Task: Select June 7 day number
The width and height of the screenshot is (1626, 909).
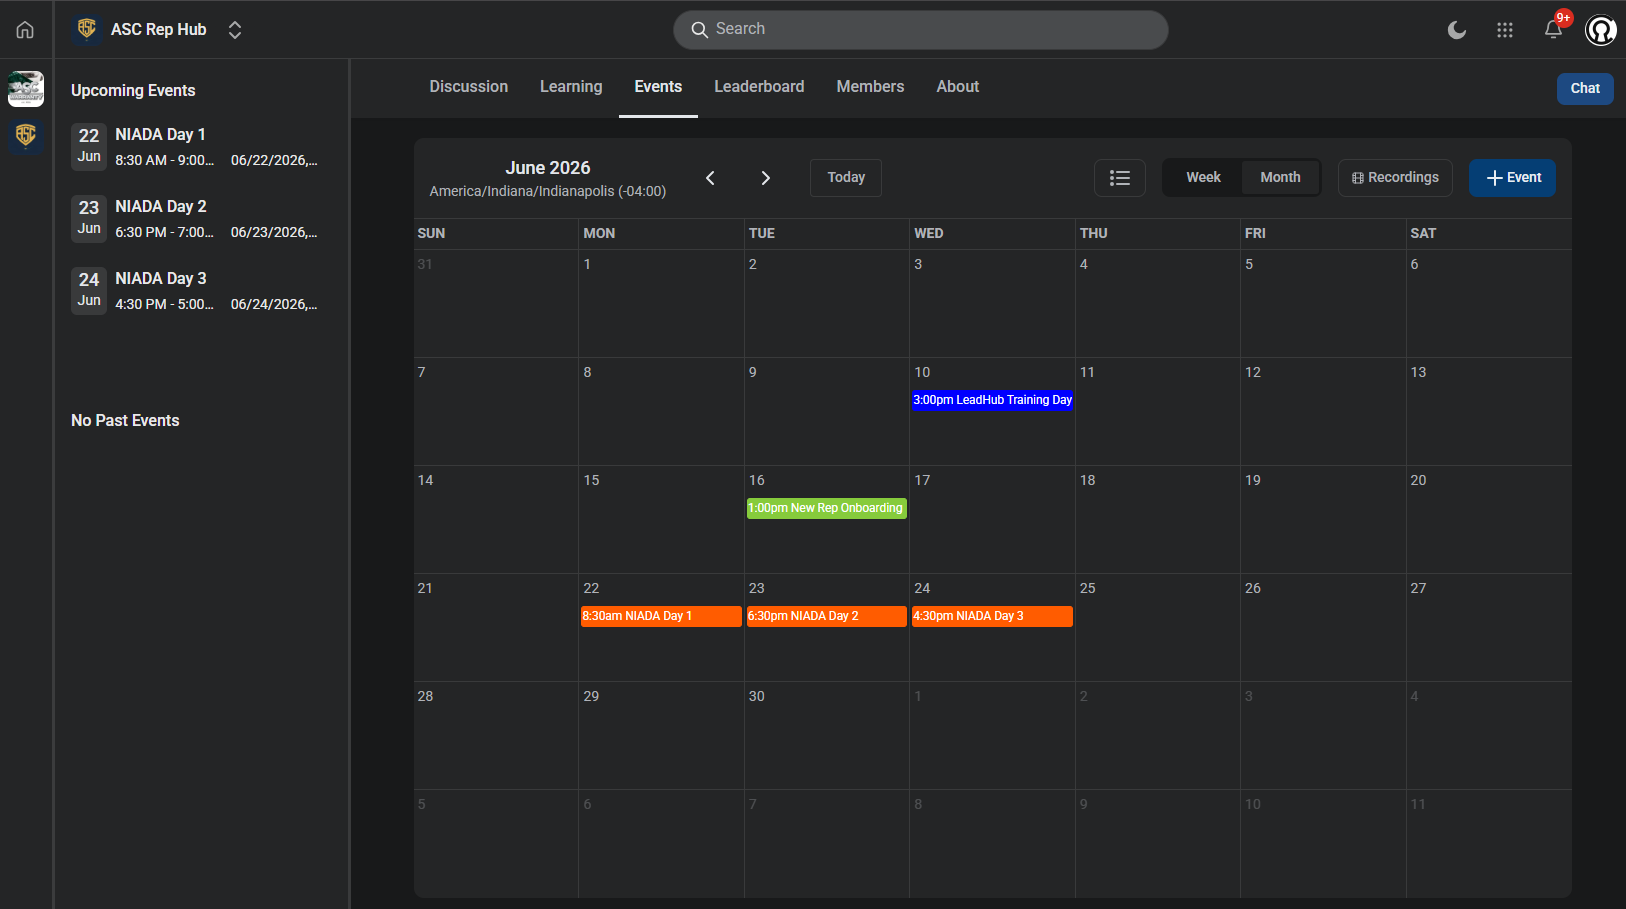Action: point(422,372)
